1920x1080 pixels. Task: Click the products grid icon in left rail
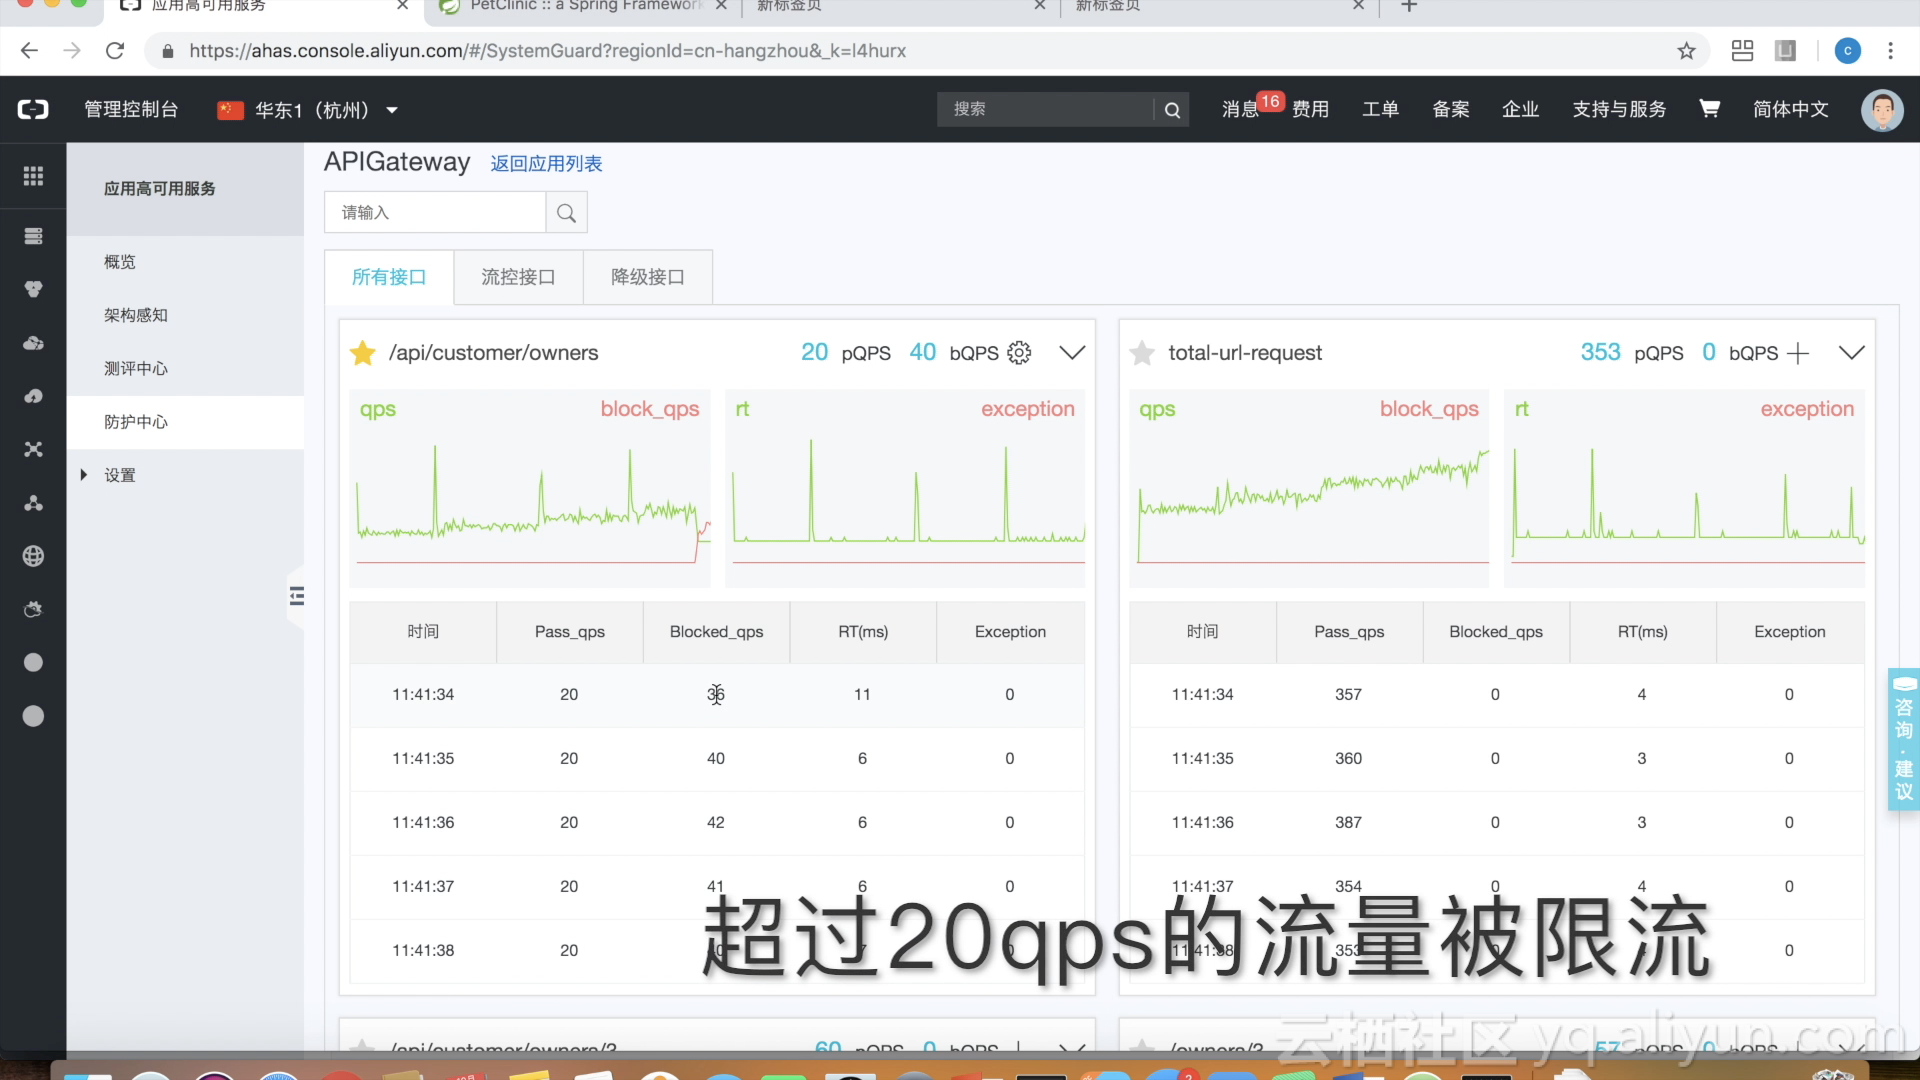pos(33,176)
